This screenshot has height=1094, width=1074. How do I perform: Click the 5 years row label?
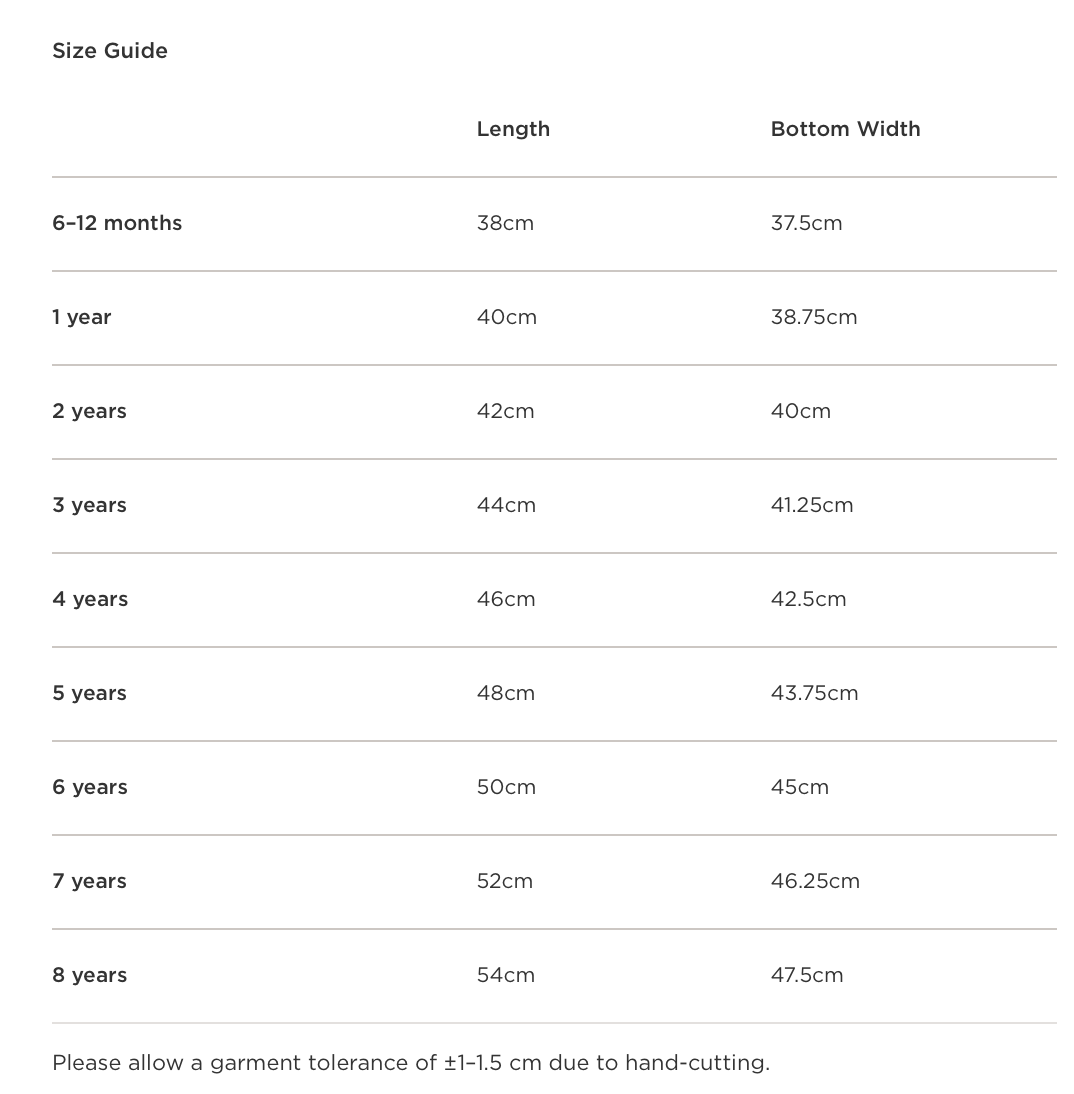click(90, 693)
